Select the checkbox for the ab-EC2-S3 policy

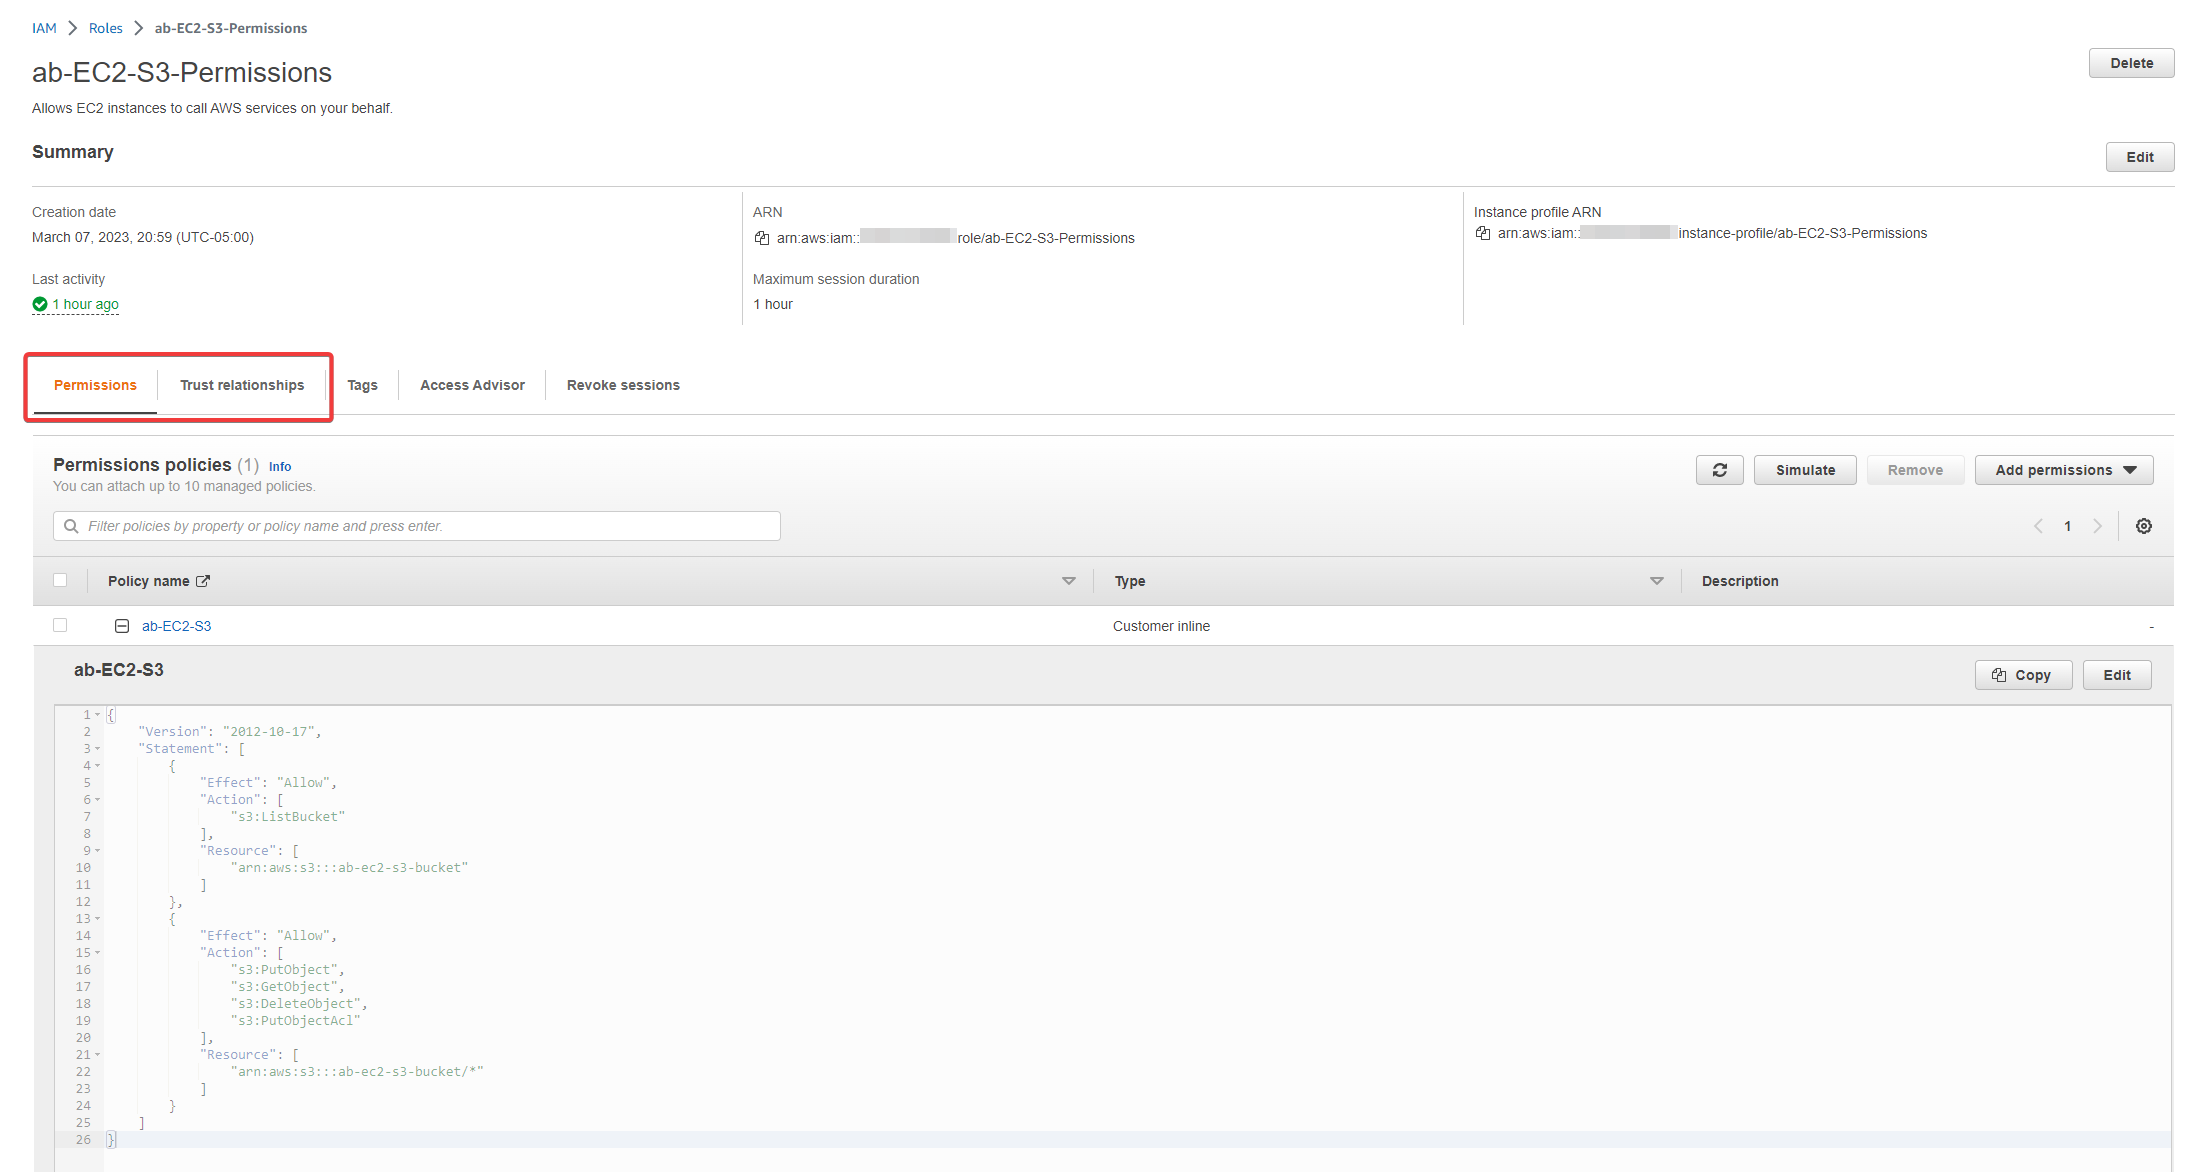[x=60, y=625]
